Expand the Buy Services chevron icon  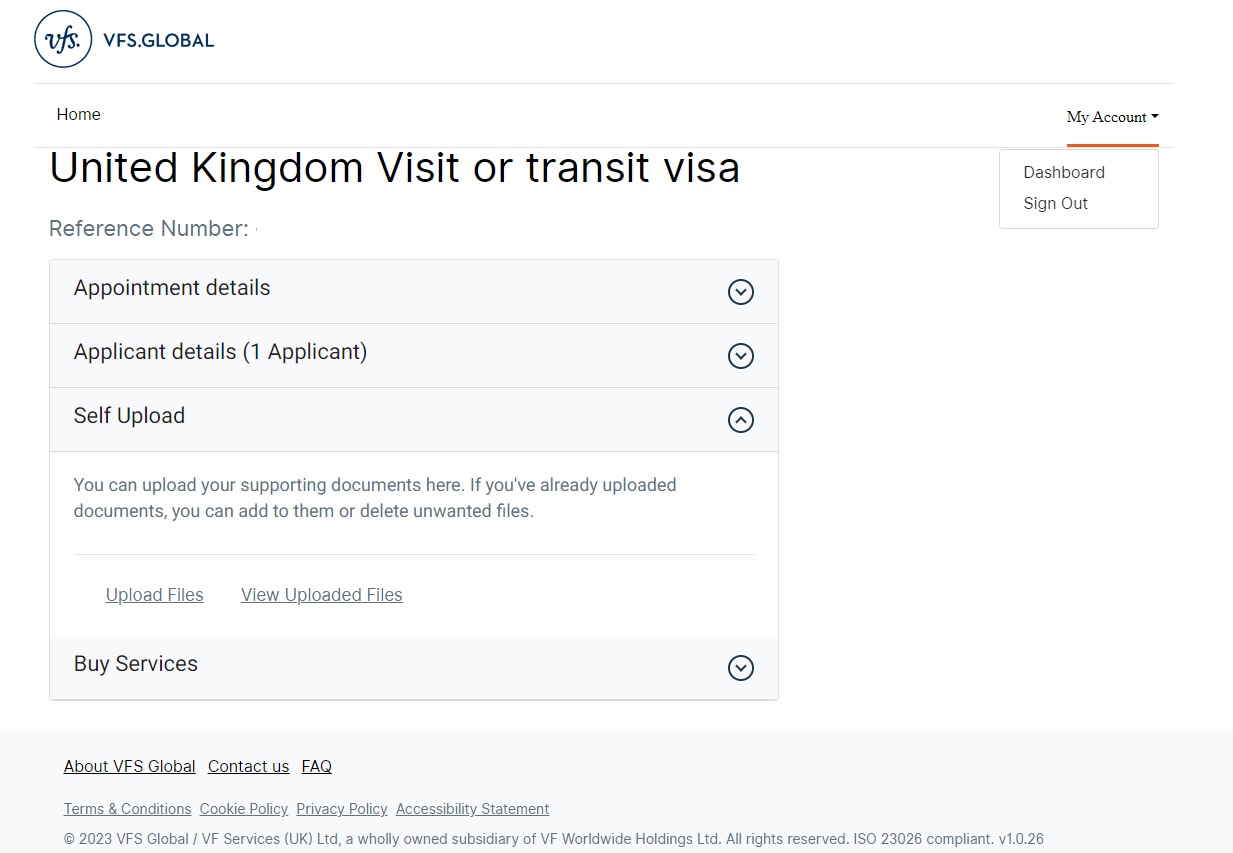coord(740,668)
